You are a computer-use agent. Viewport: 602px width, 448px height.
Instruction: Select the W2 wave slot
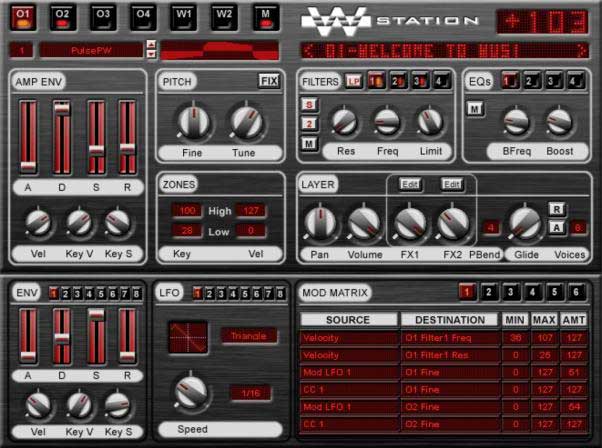click(224, 18)
